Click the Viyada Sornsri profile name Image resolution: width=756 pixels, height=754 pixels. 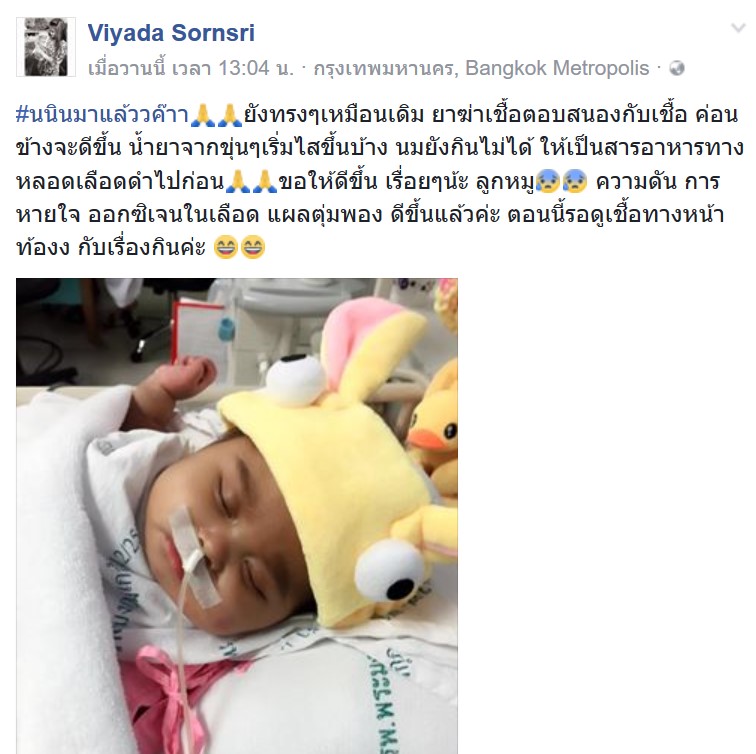pyautogui.click(x=171, y=33)
